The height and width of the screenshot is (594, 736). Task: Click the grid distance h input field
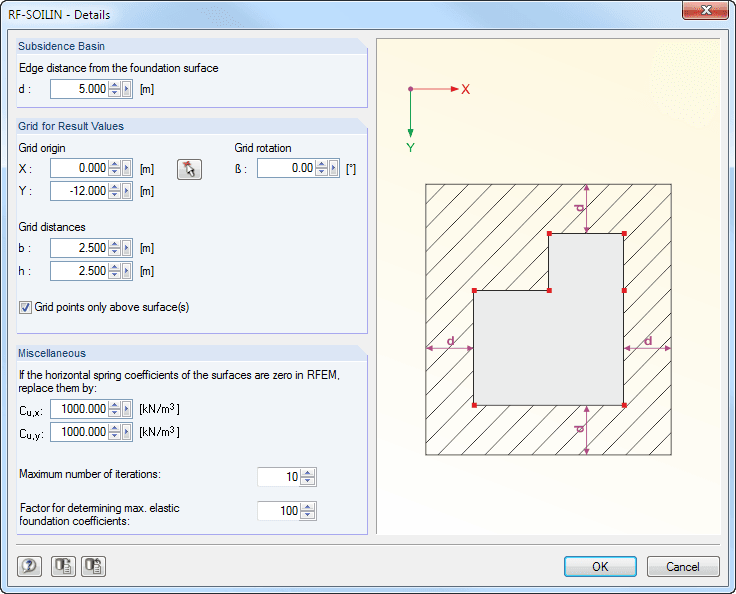[x=79, y=271]
